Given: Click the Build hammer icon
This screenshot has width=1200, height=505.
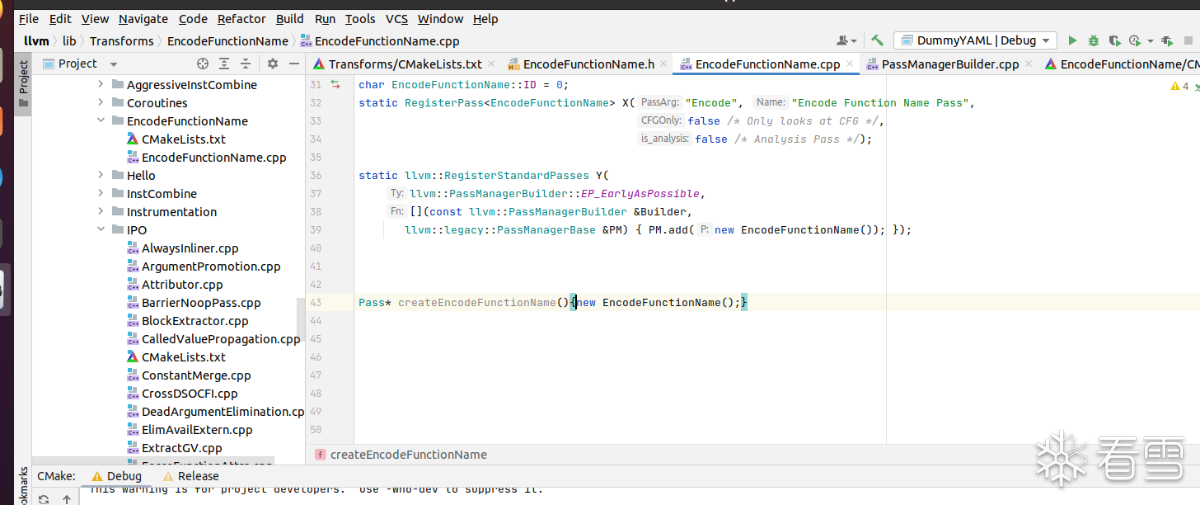Looking at the screenshot, I should tap(877, 41).
